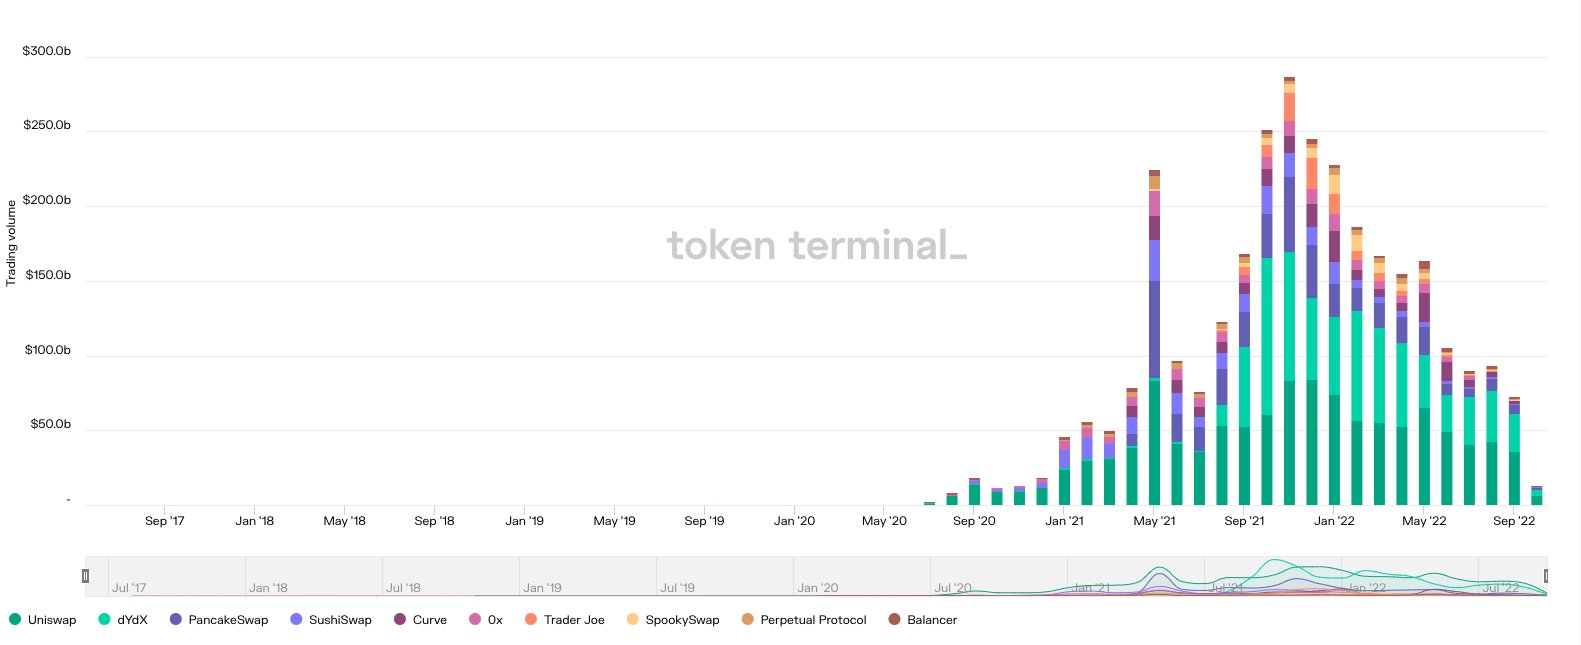Click the Balancer legend marker dot
Image resolution: width=1581 pixels, height=645 pixels.
pyautogui.click(x=895, y=620)
